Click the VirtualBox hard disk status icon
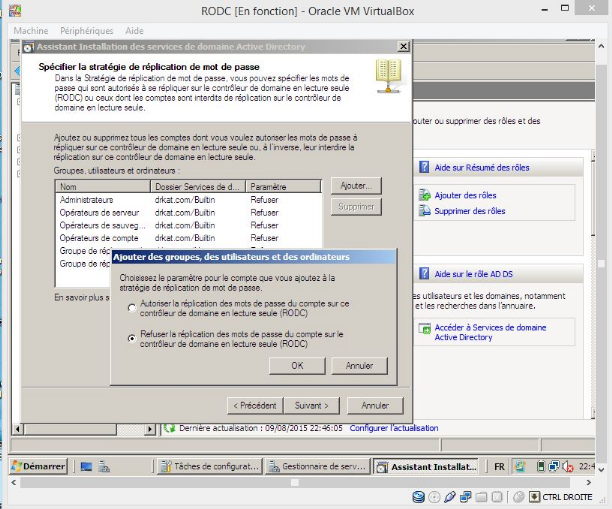The height and width of the screenshot is (509, 612). pos(419,497)
